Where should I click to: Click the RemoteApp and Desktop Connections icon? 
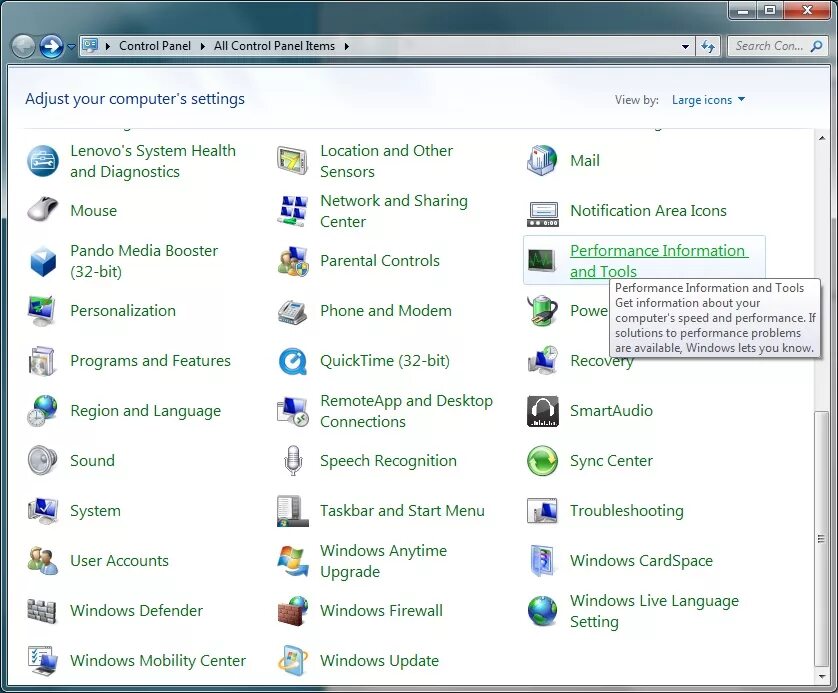tap(292, 411)
